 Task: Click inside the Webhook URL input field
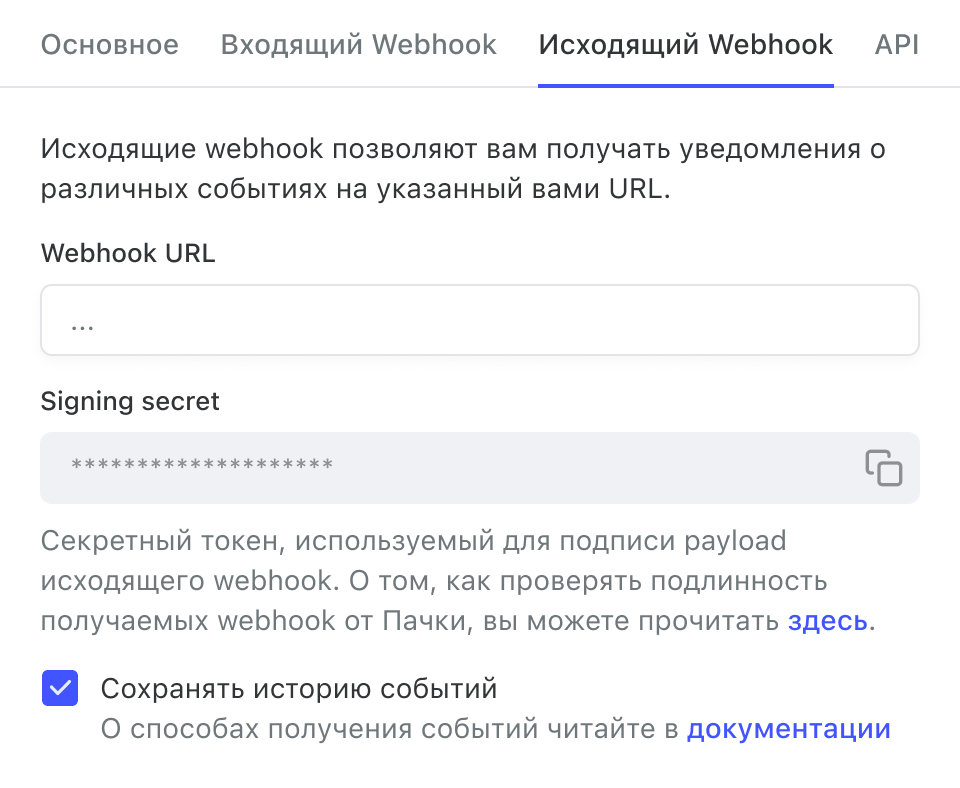pyautogui.click(x=480, y=320)
